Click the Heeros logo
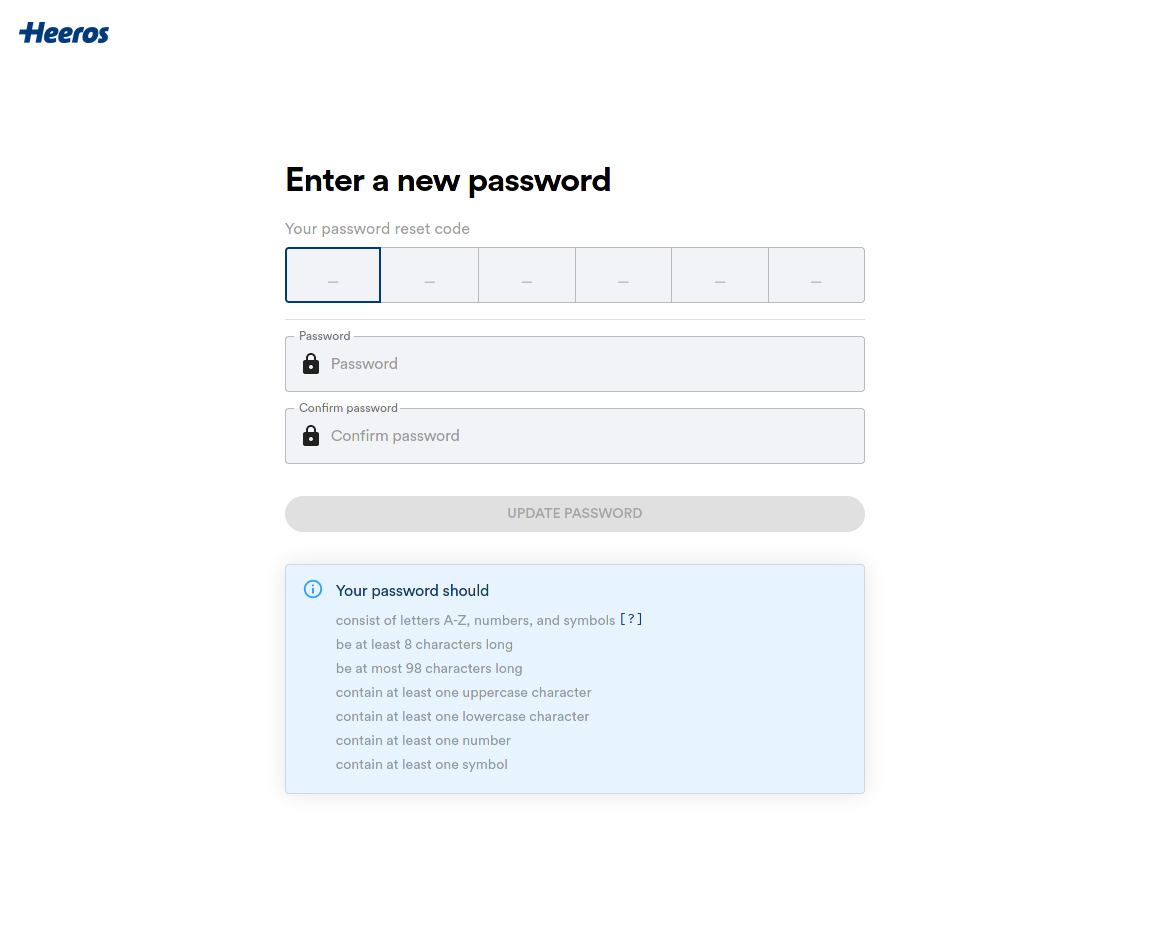 tap(64, 33)
